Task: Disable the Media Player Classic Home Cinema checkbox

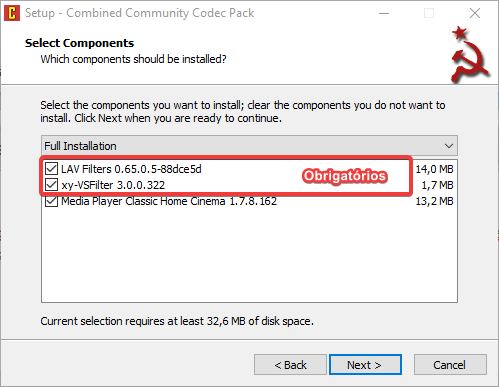Action: click(x=51, y=201)
